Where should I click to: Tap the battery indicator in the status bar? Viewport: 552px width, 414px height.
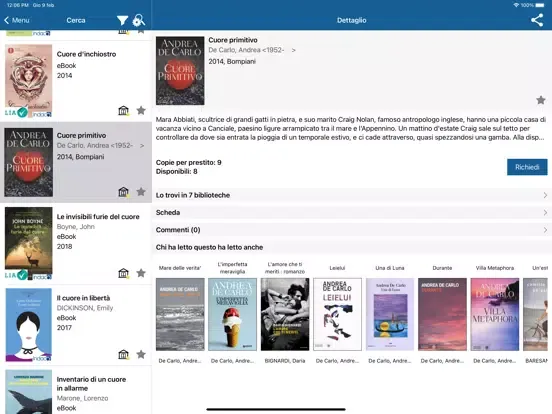coord(540,5)
